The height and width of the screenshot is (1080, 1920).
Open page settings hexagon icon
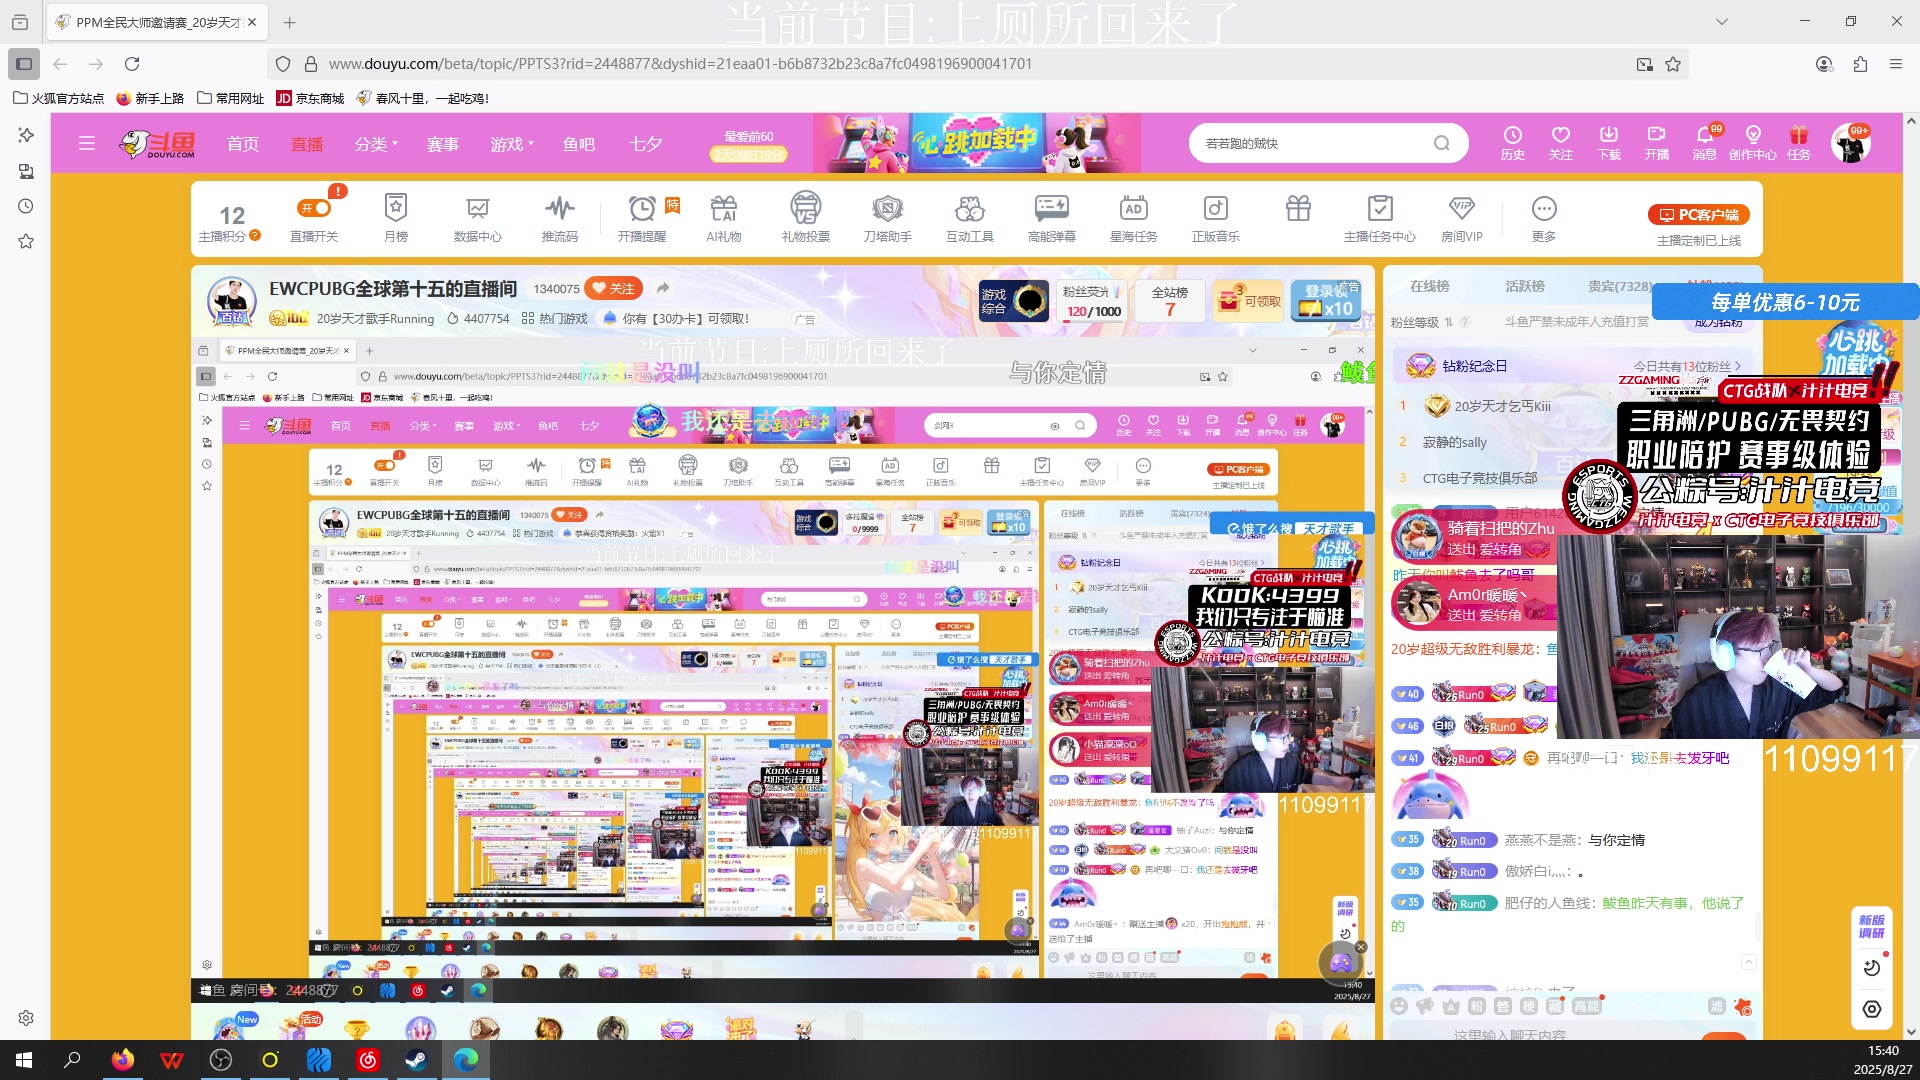click(x=1872, y=1009)
